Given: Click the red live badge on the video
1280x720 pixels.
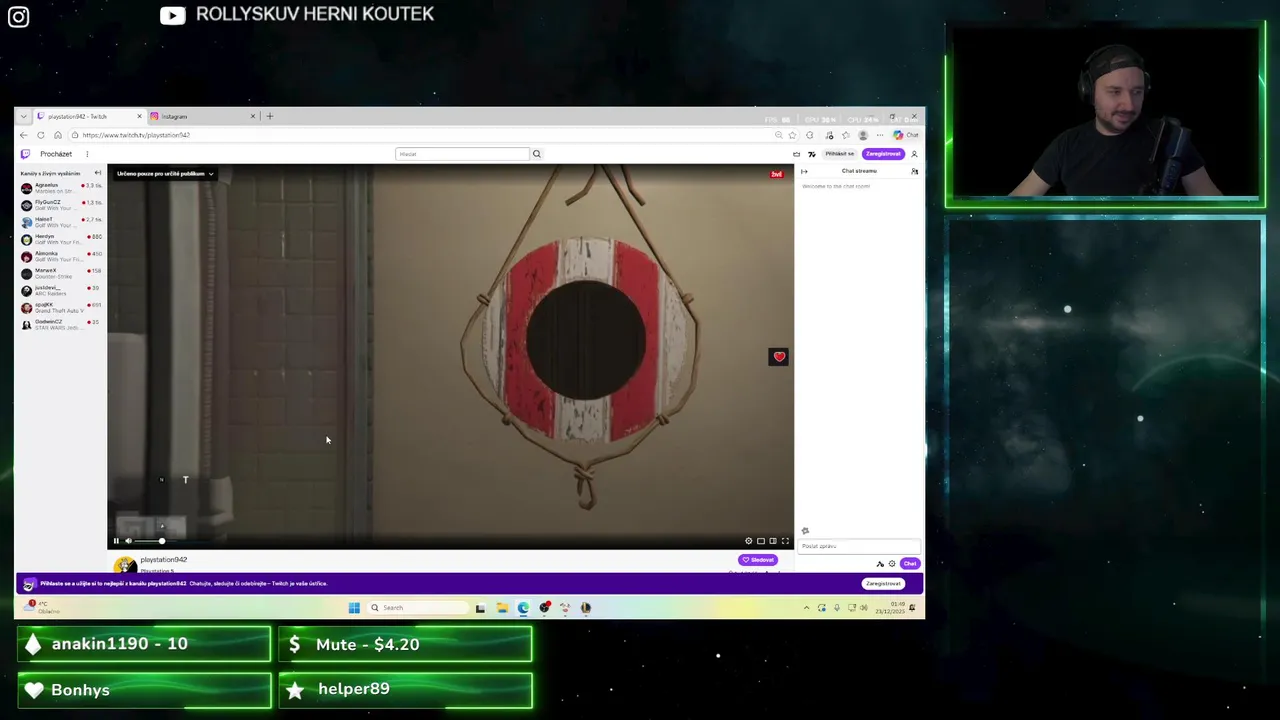Looking at the screenshot, I should pos(776,174).
